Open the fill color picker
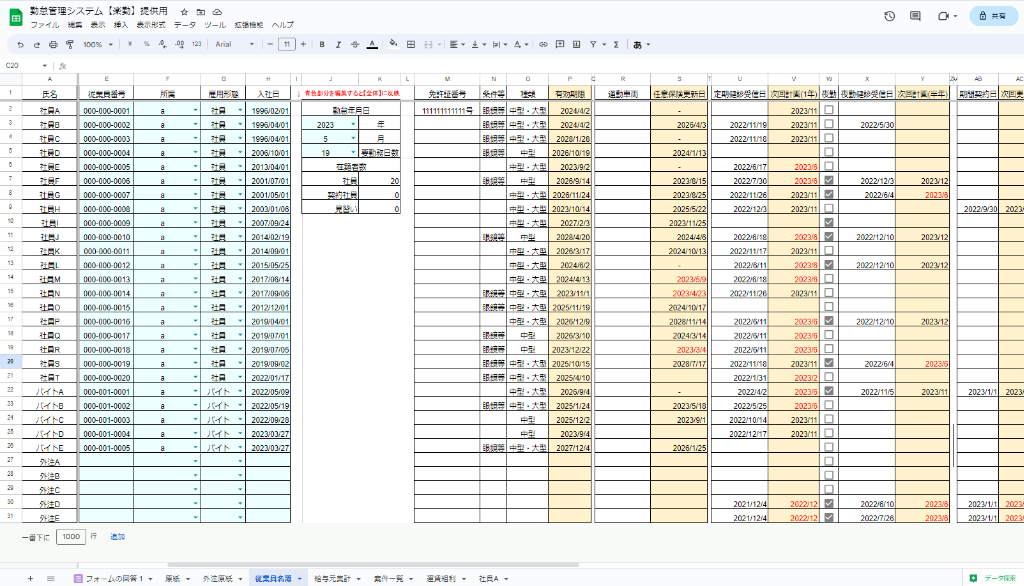The width and height of the screenshot is (1024, 586). 393,44
